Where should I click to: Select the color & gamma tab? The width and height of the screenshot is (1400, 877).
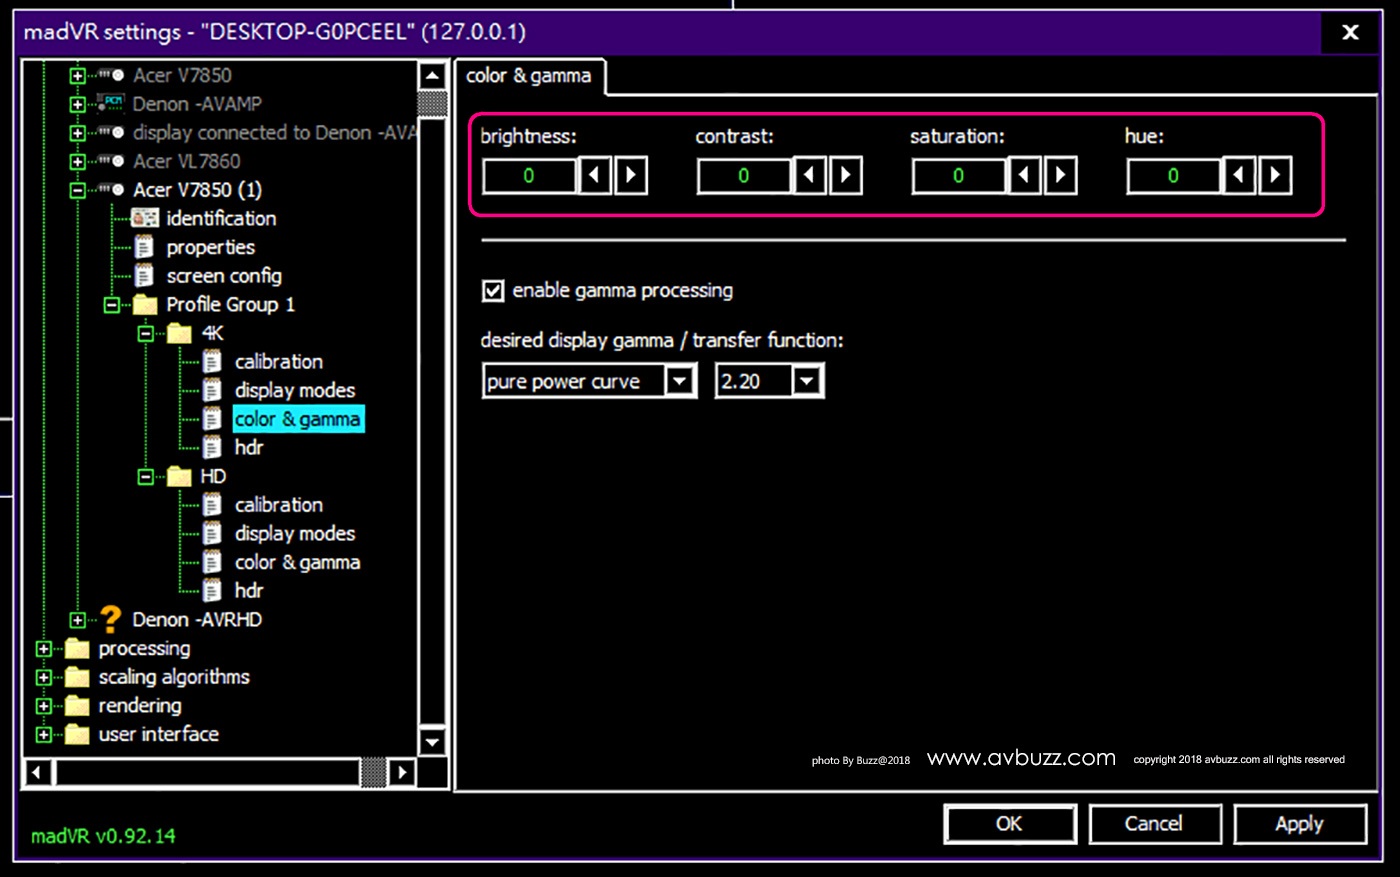click(x=528, y=76)
